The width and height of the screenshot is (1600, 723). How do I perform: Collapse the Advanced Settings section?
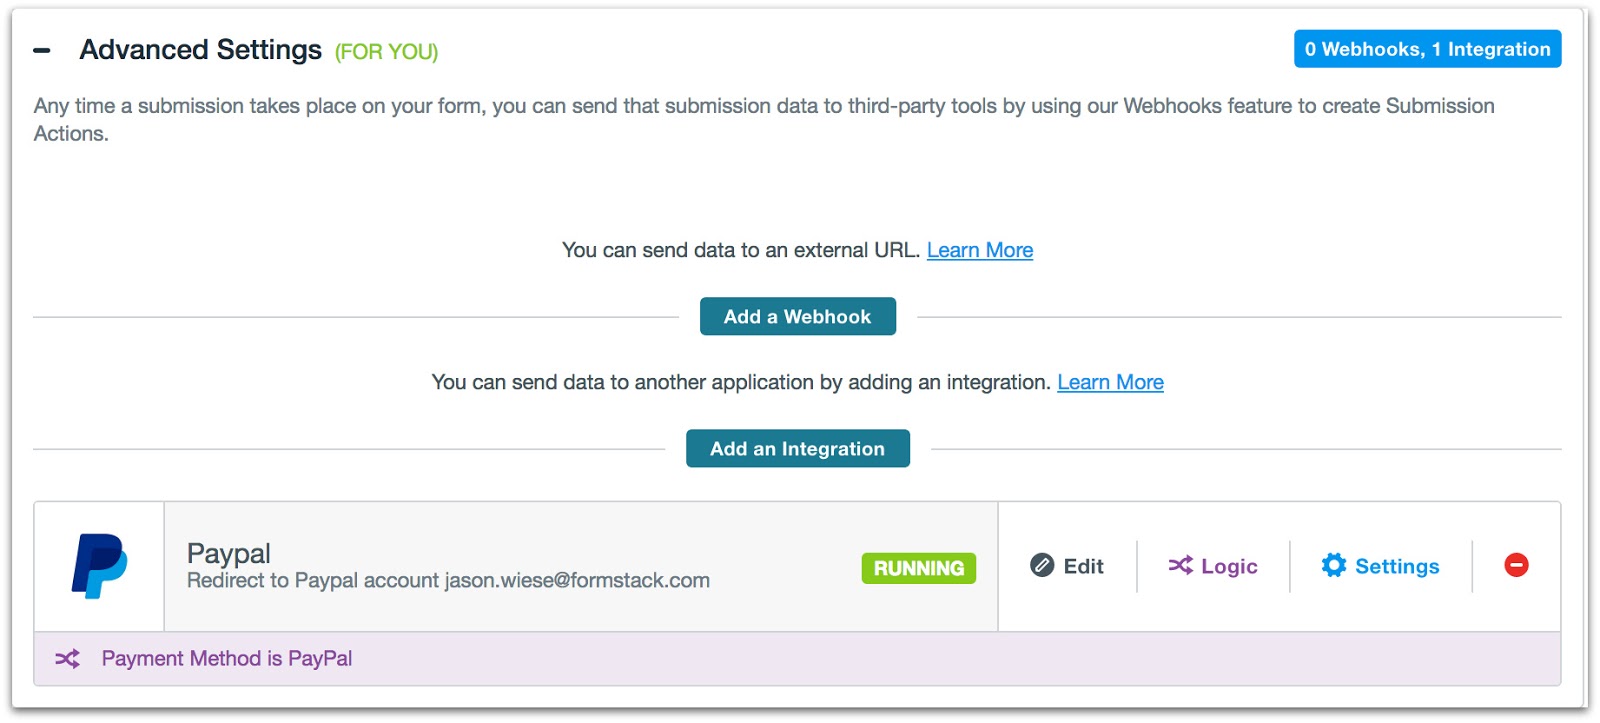(x=42, y=50)
